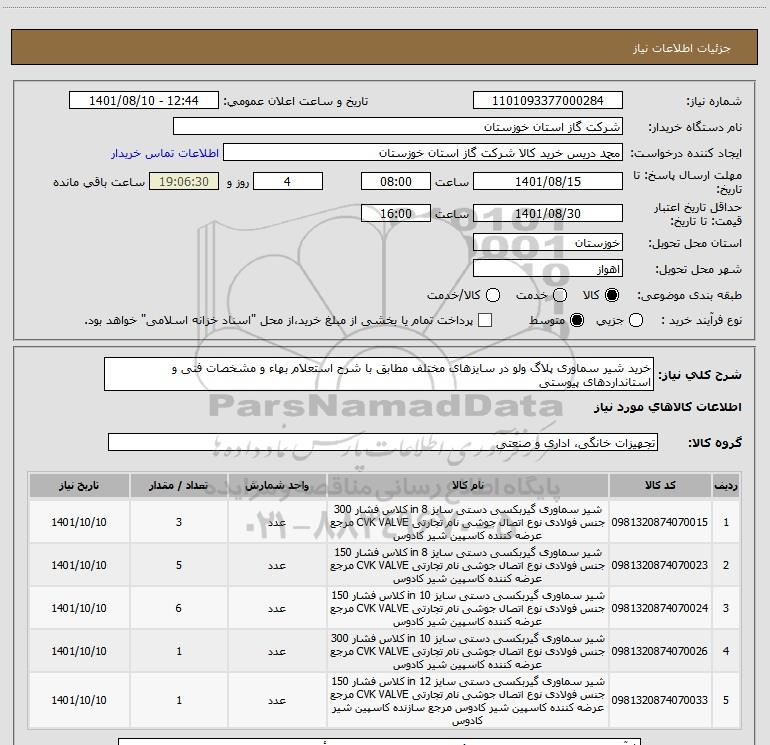Select the جزیی purchase type radio

pos(636,320)
